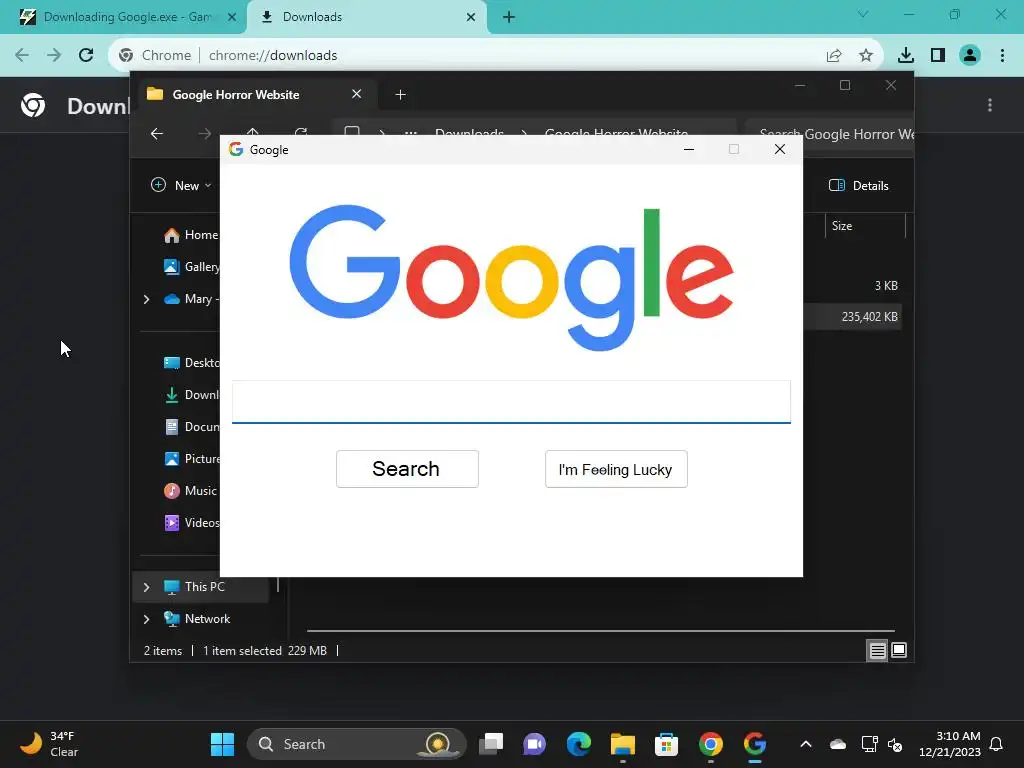Image resolution: width=1024 pixels, height=768 pixels.
Task: Click the Explorer search box
Action: pyautogui.click(x=829, y=134)
